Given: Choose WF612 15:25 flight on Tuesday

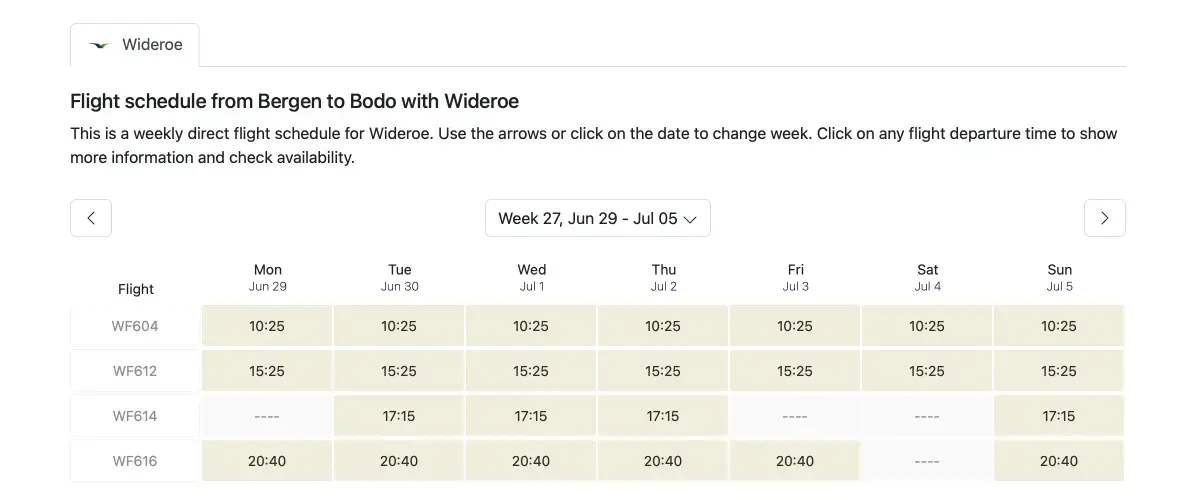Looking at the screenshot, I should pyautogui.click(x=399, y=371).
